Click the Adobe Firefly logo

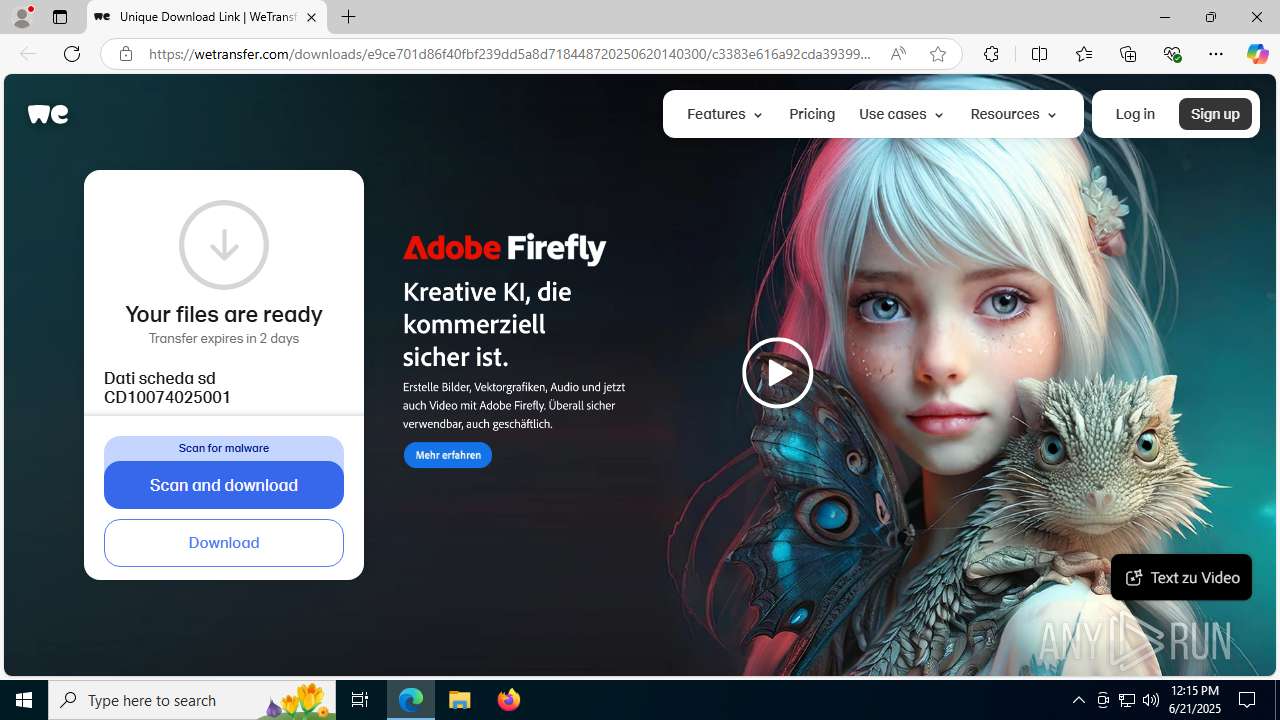click(504, 248)
